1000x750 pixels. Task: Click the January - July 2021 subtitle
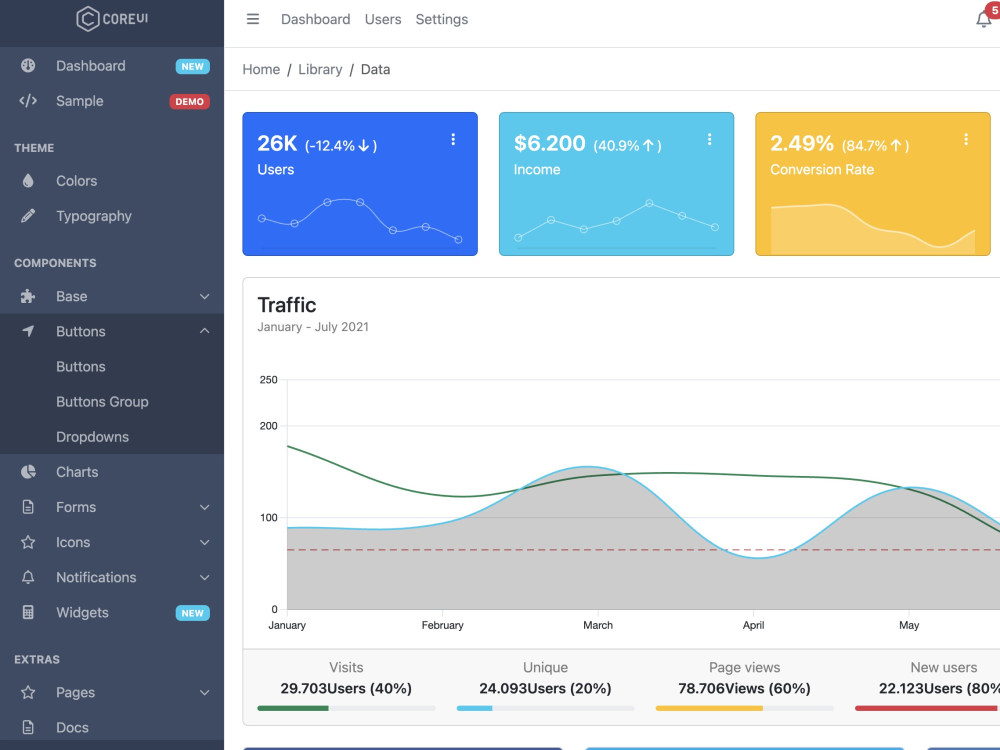coord(313,327)
